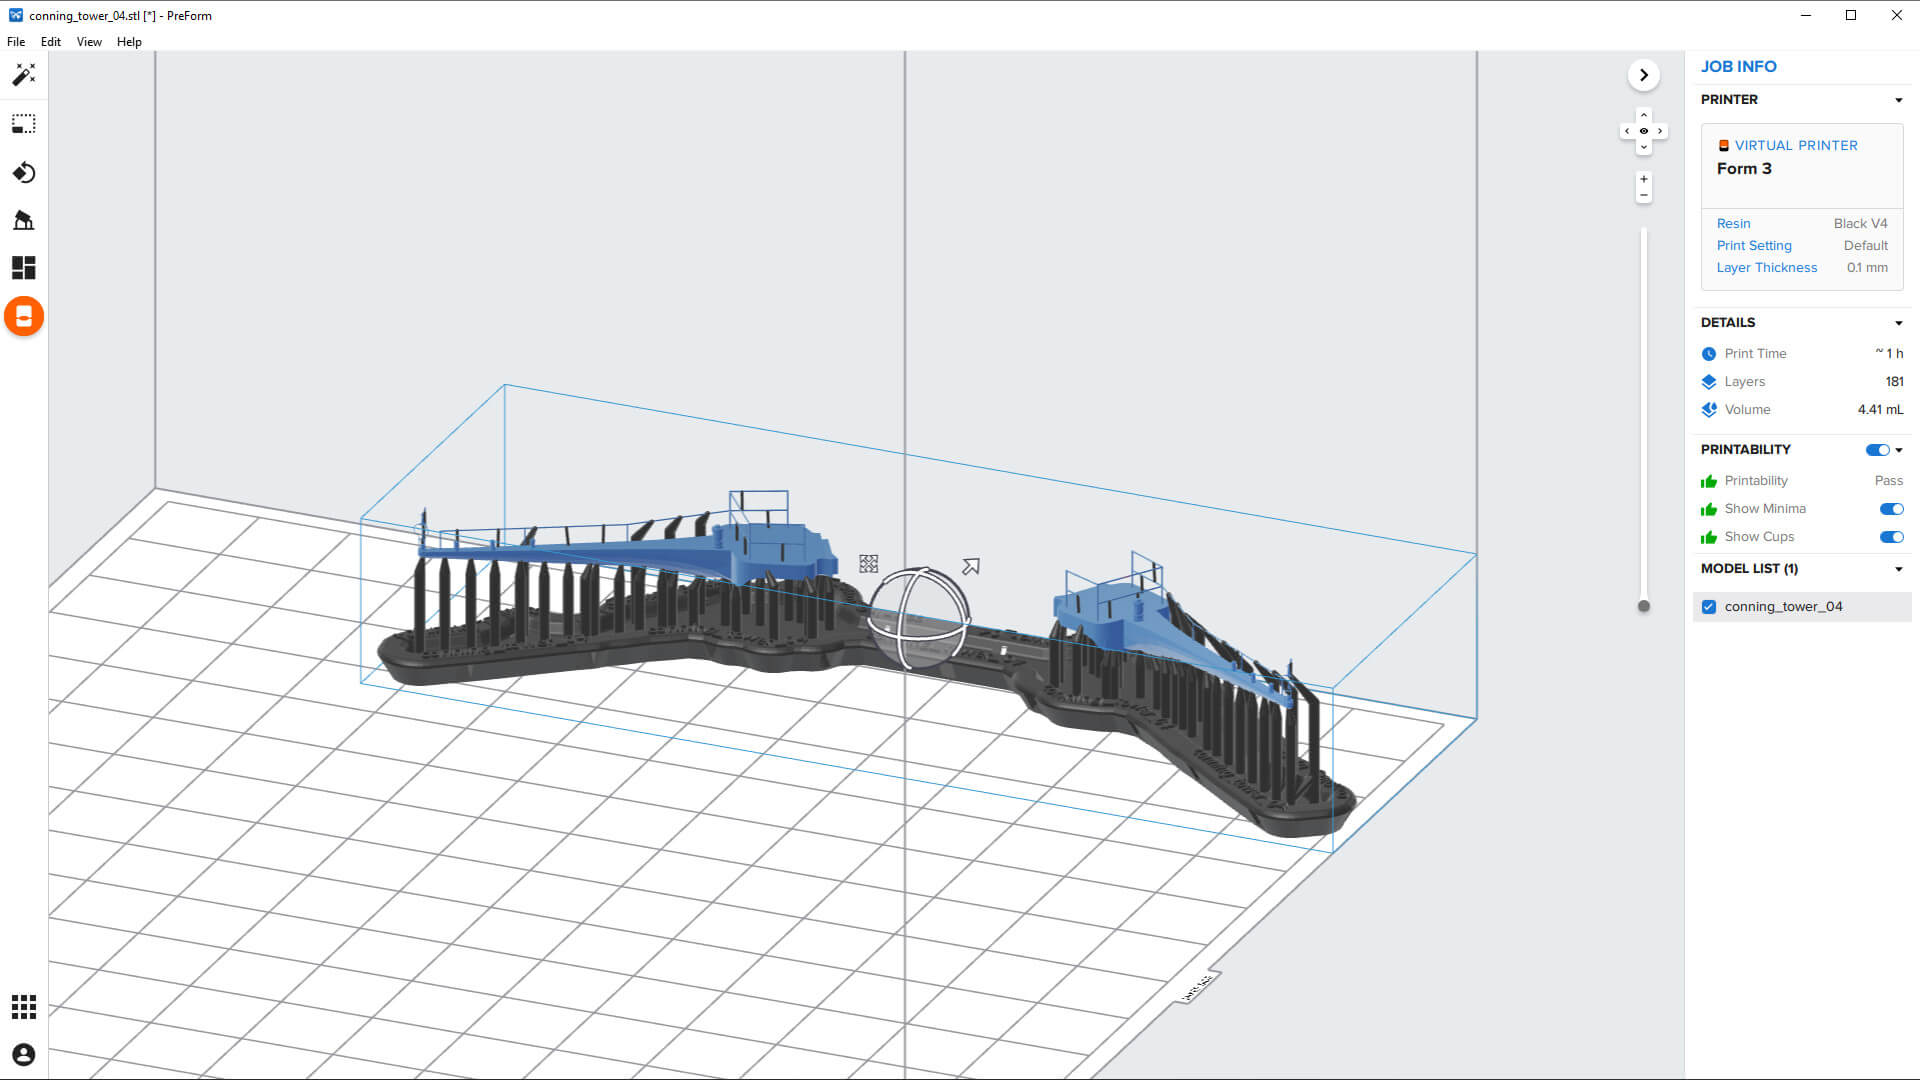The width and height of the screenshot is (1920, 1080).
Task: Uncheck the conning_tower_04 model checkbox
Action: (1709, 607)
